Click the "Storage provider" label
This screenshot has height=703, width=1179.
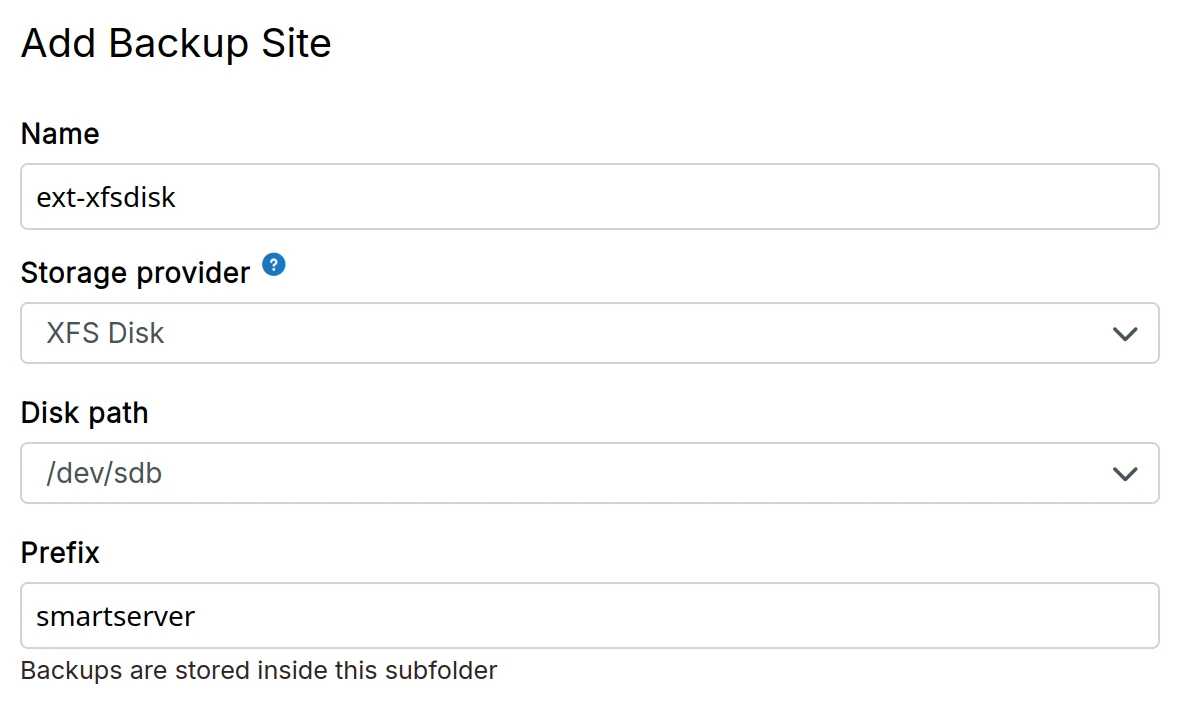coord(135,273)
